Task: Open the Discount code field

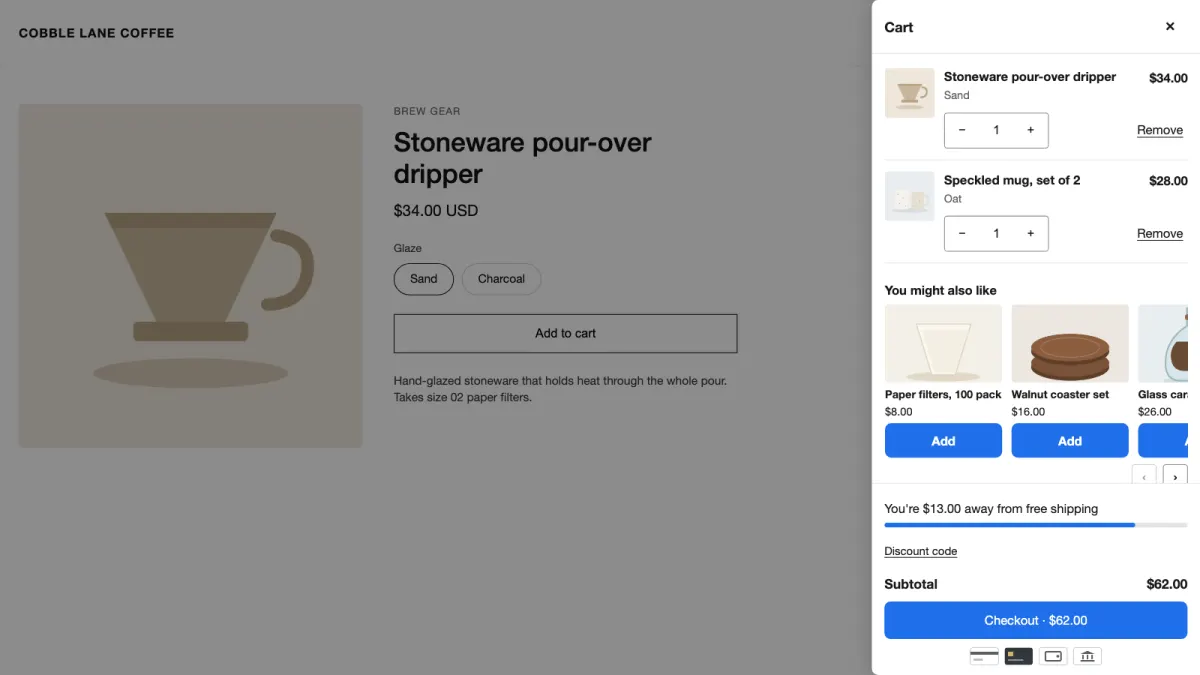Action: 920,551
